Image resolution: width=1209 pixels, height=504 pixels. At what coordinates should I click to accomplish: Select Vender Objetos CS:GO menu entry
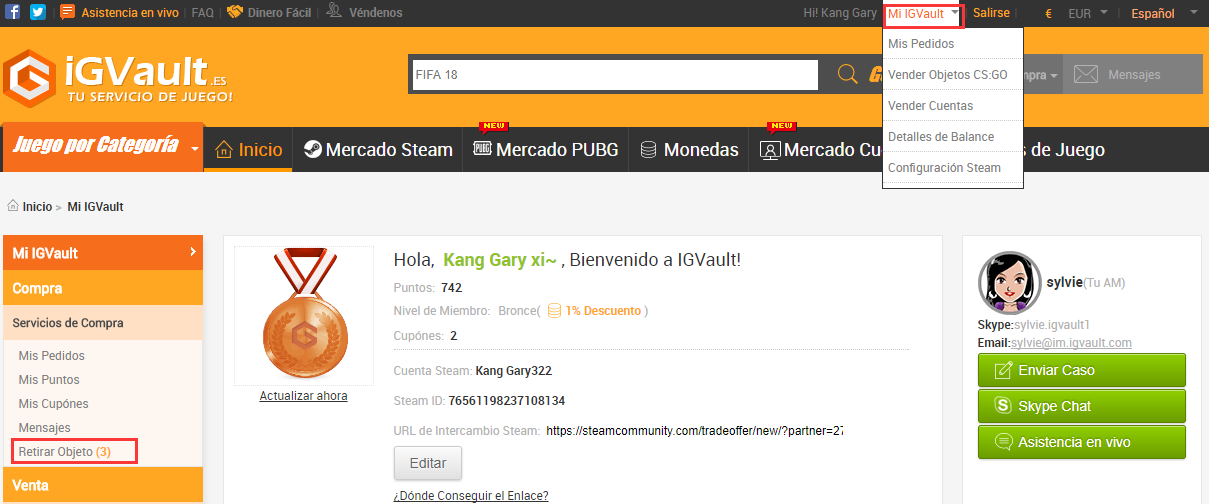tap(948, 75)
